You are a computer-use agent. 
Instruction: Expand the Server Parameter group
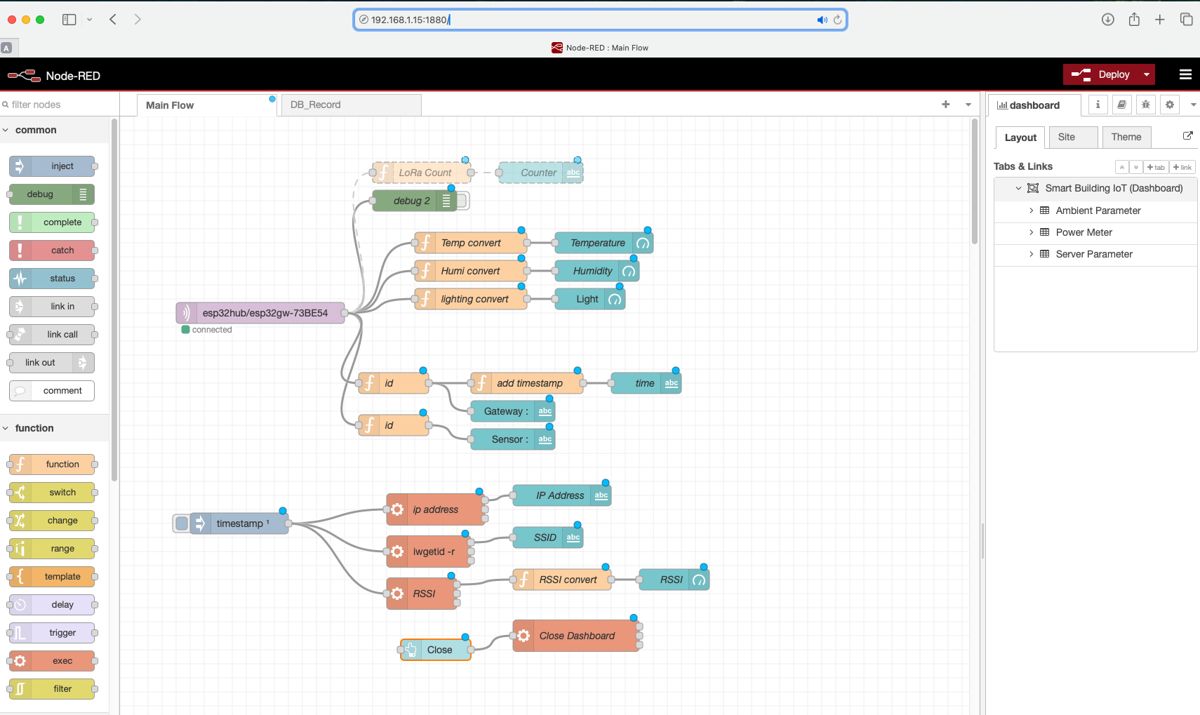(x=1031, y=254)
